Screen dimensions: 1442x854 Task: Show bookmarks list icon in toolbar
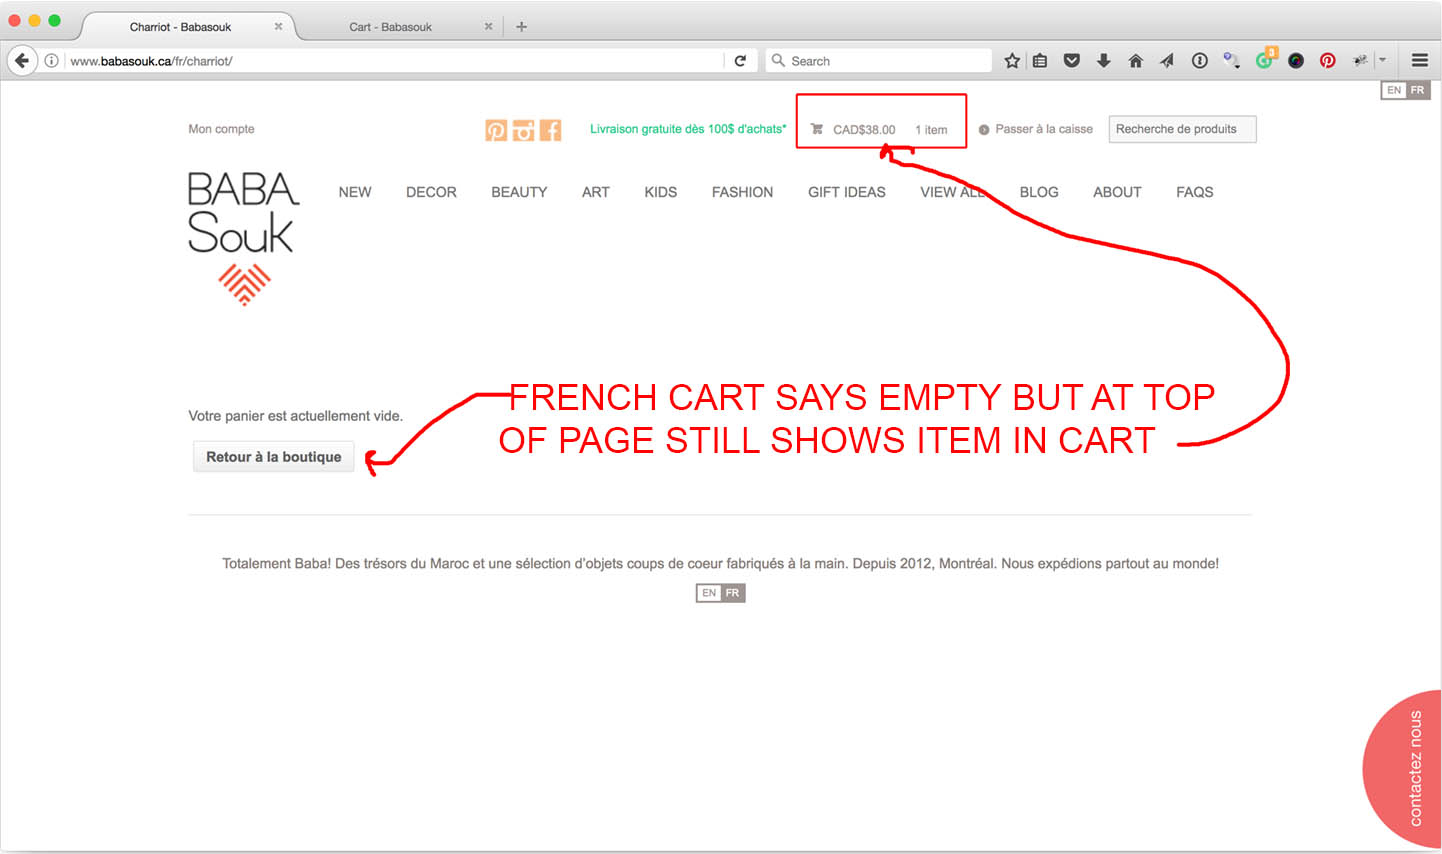point(1040,61)
